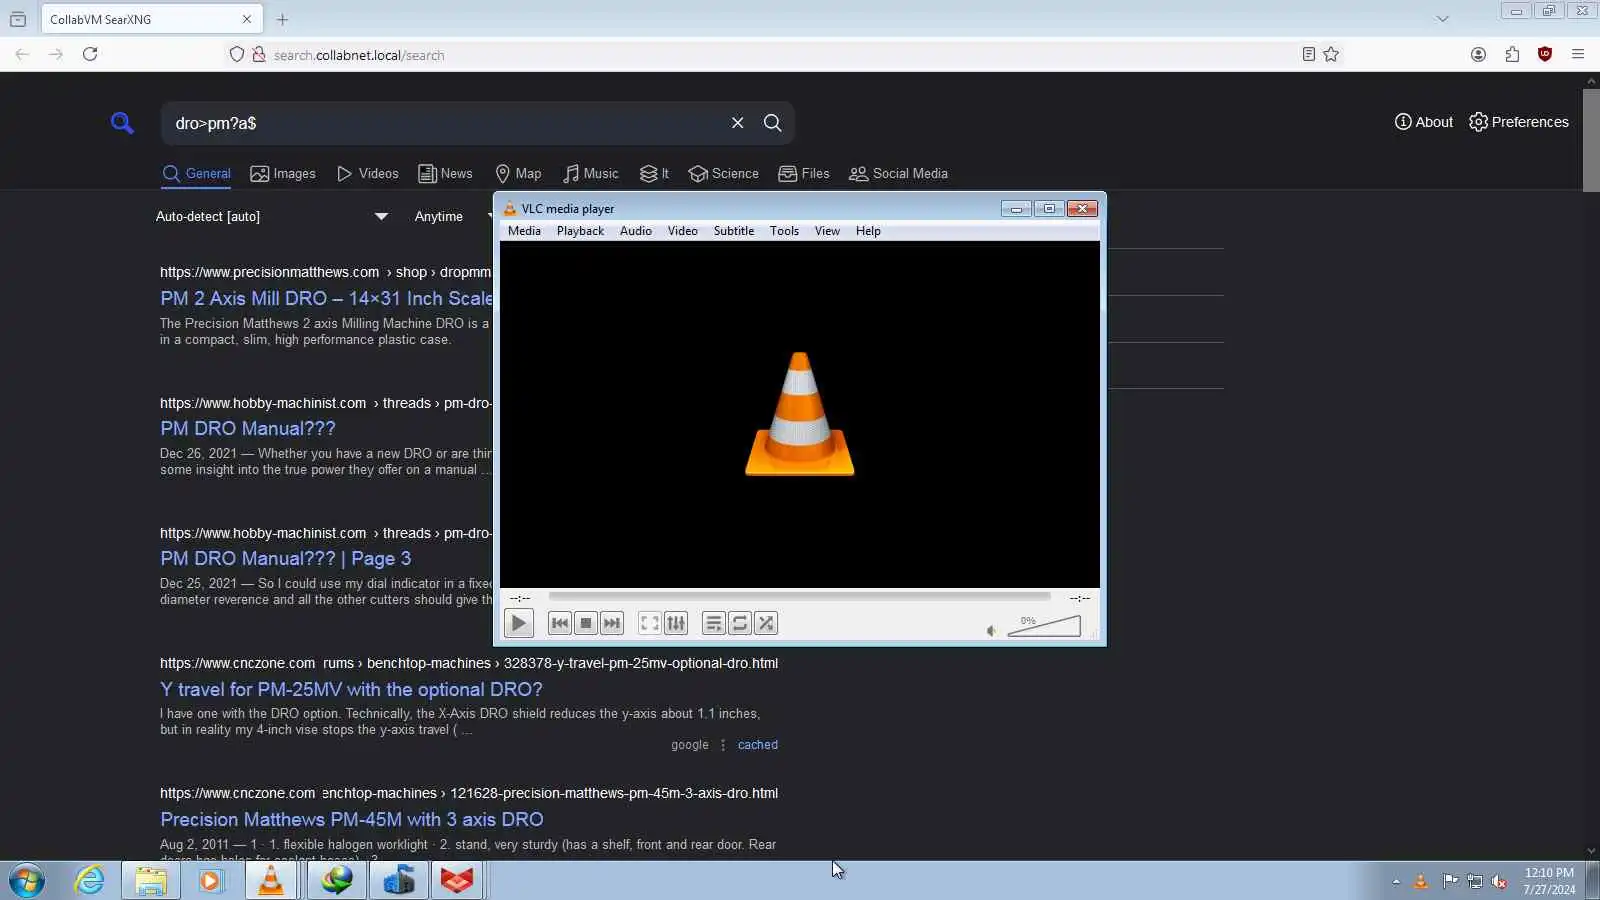Toggle random shuffle in VLC

(766, 624)
